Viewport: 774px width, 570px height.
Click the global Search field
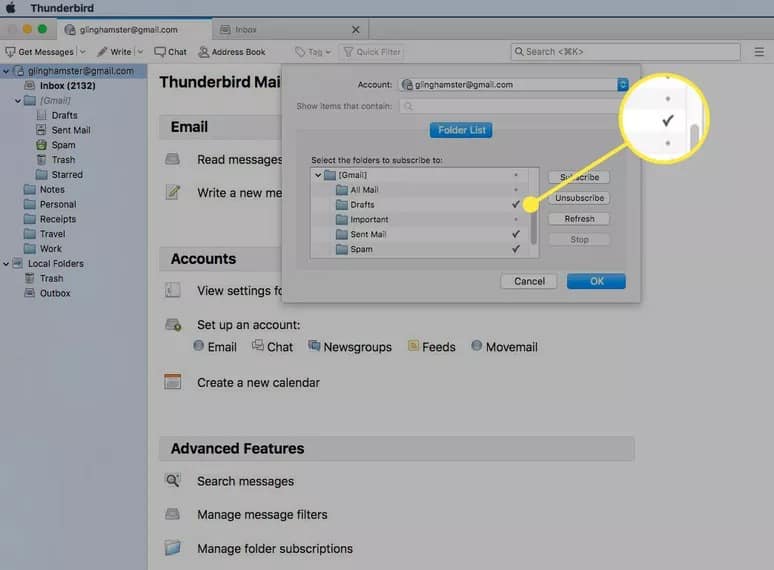coord(625,52)
